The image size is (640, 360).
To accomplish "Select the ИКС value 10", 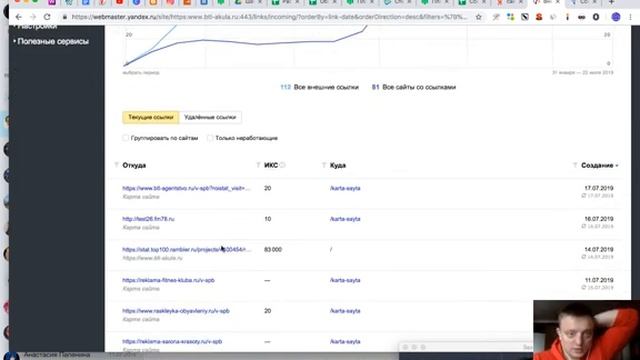I will coord(267,219).
